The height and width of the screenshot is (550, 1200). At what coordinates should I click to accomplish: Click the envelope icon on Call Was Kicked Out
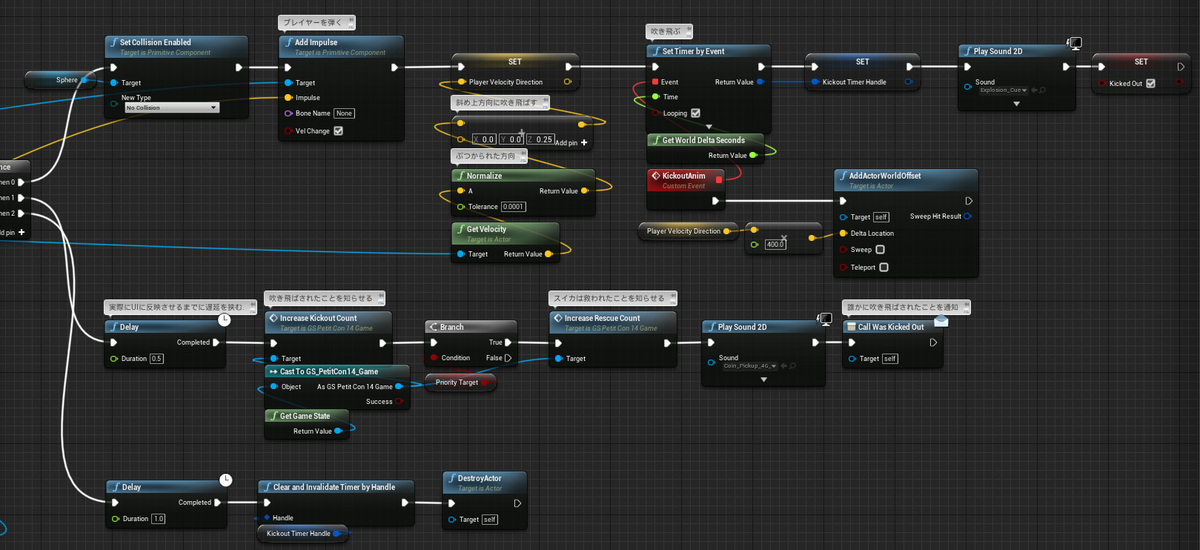click(x=941, y=321)
